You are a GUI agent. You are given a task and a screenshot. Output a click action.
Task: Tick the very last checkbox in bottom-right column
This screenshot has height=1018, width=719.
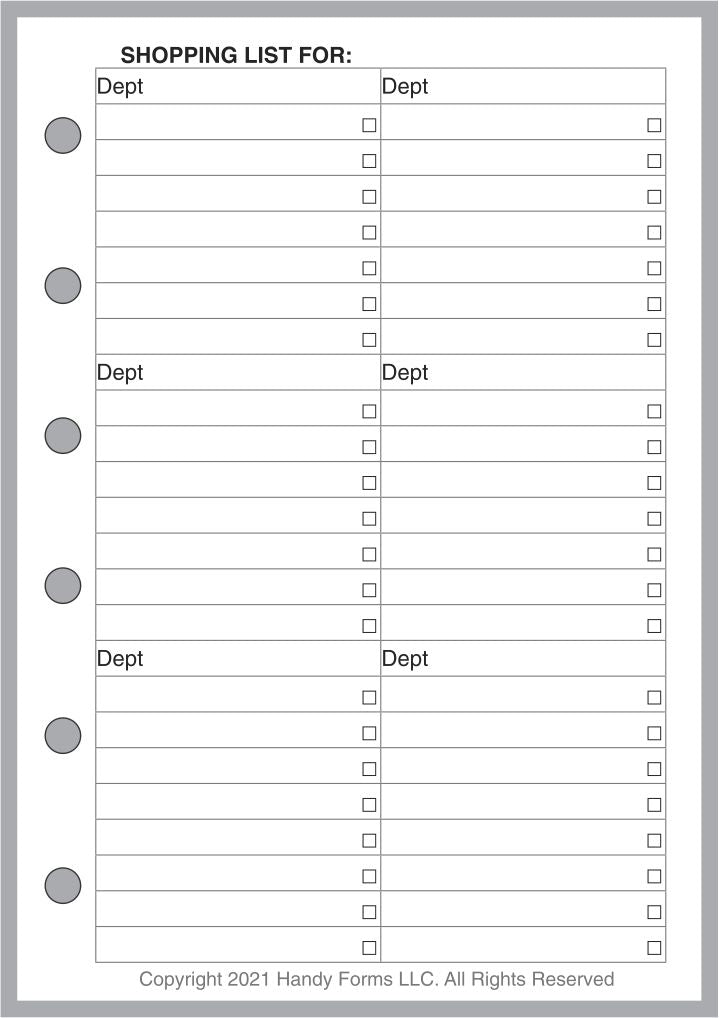pyautogui.click(x=654, y=948)
